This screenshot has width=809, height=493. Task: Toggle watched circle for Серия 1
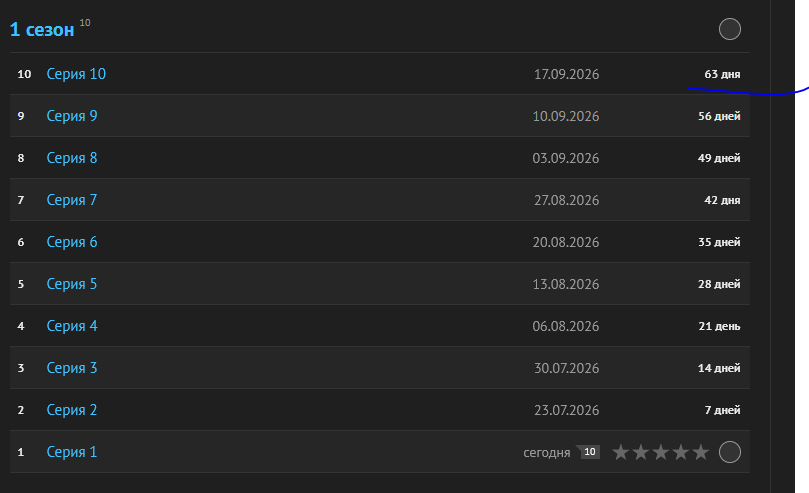730,452
